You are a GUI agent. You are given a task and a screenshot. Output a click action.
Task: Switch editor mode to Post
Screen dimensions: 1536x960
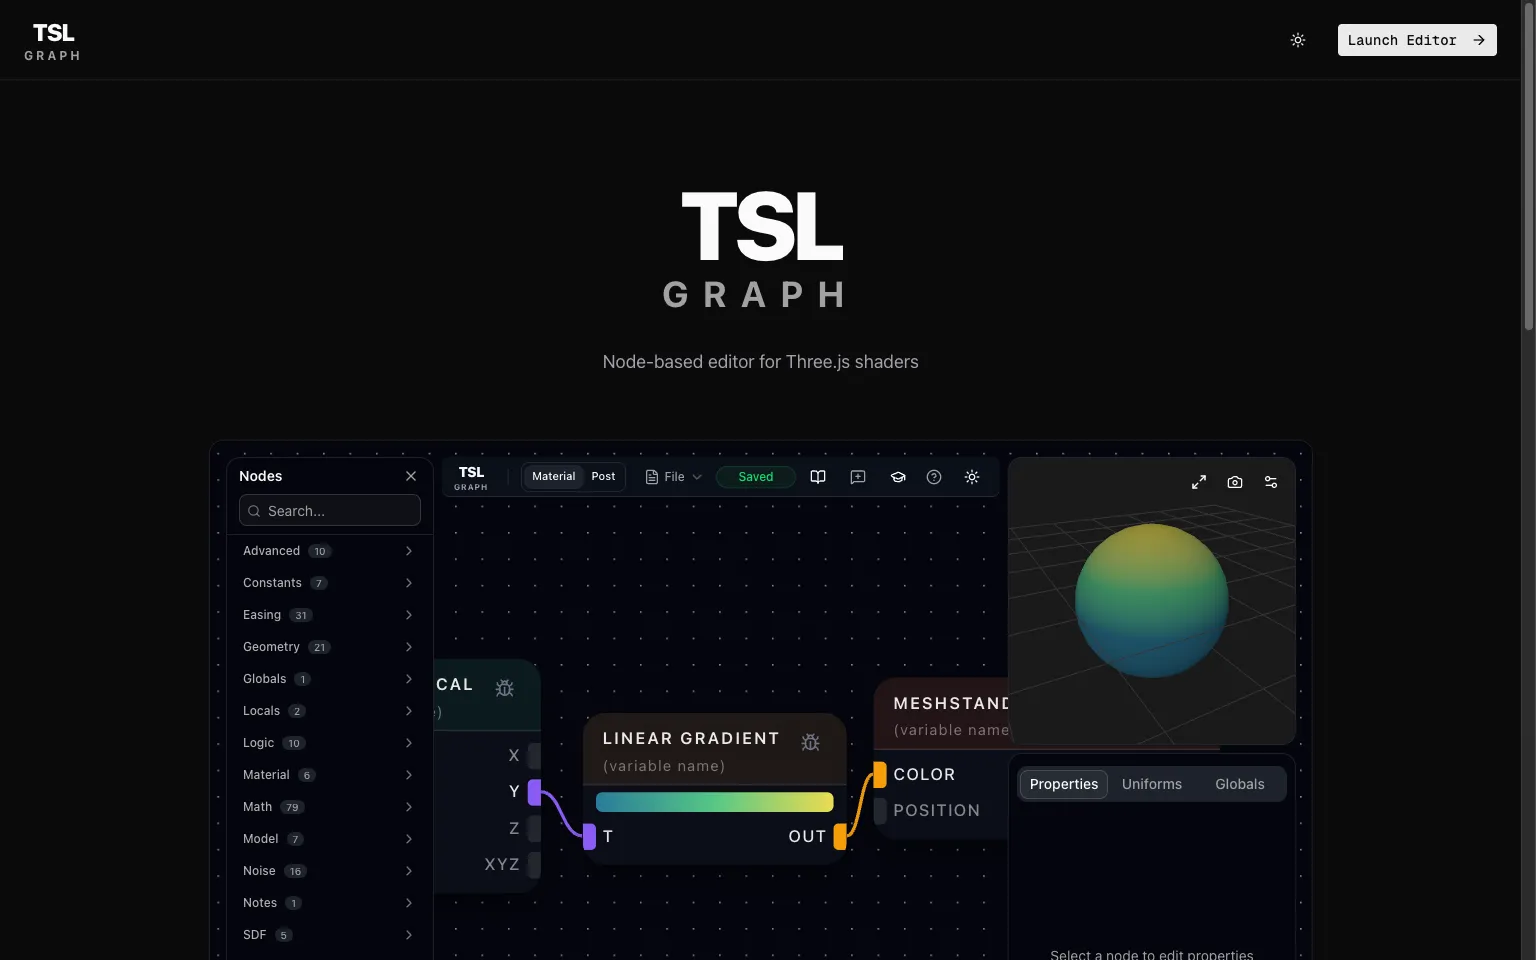pos(603,477)
